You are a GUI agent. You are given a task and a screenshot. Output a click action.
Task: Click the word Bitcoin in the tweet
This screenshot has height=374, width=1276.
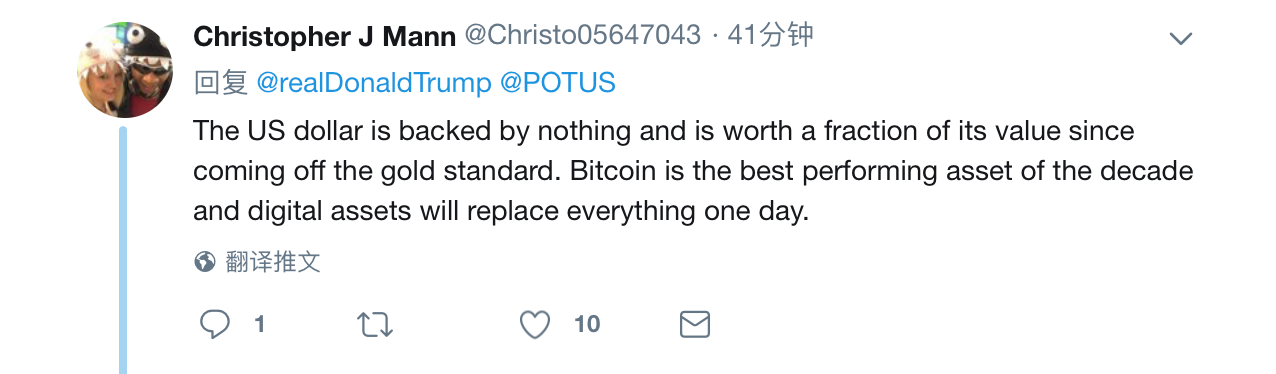613,171
